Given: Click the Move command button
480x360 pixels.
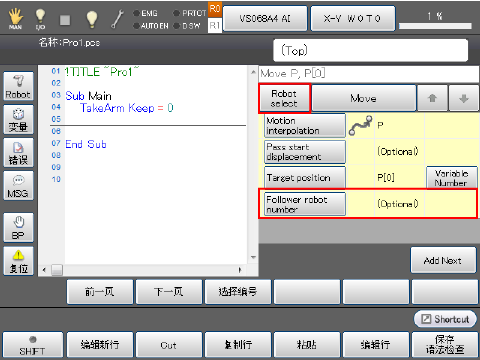Looking at the screenshot, I should coord(364,98).
